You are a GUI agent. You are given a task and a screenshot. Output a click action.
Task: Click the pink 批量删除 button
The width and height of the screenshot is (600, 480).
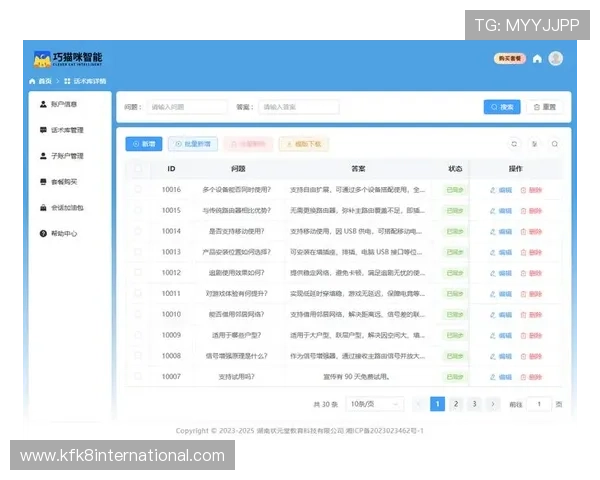(248, 144)
